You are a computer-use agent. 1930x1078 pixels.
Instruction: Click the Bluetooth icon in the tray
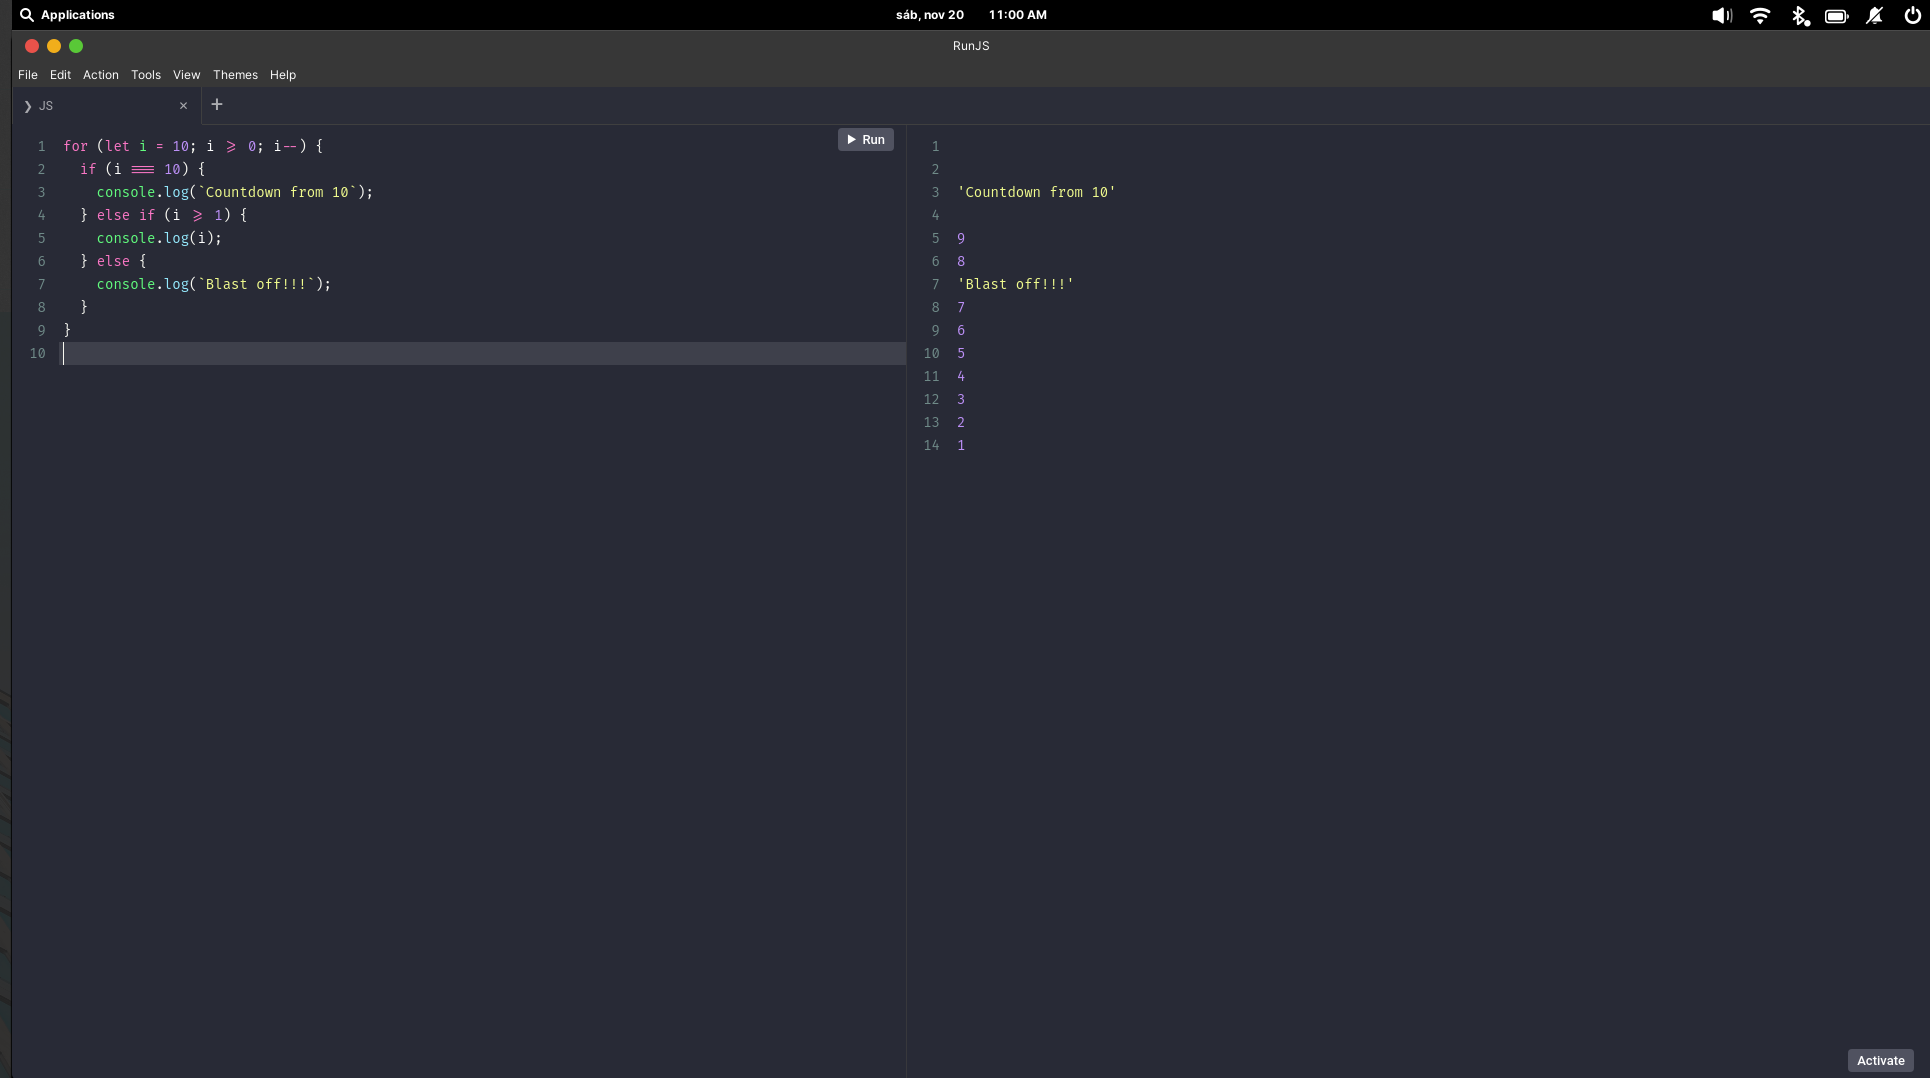tap(1800, 15)
